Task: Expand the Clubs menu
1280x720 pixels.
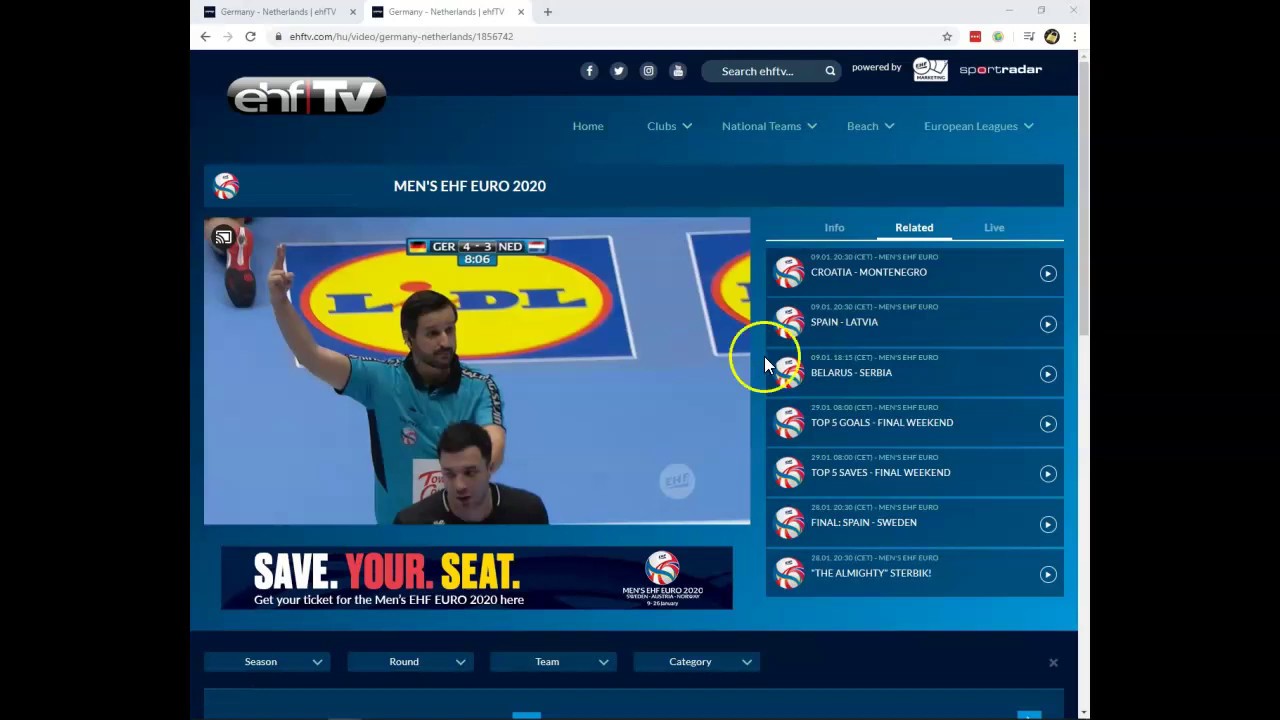Action: click(x=669, y=126)
